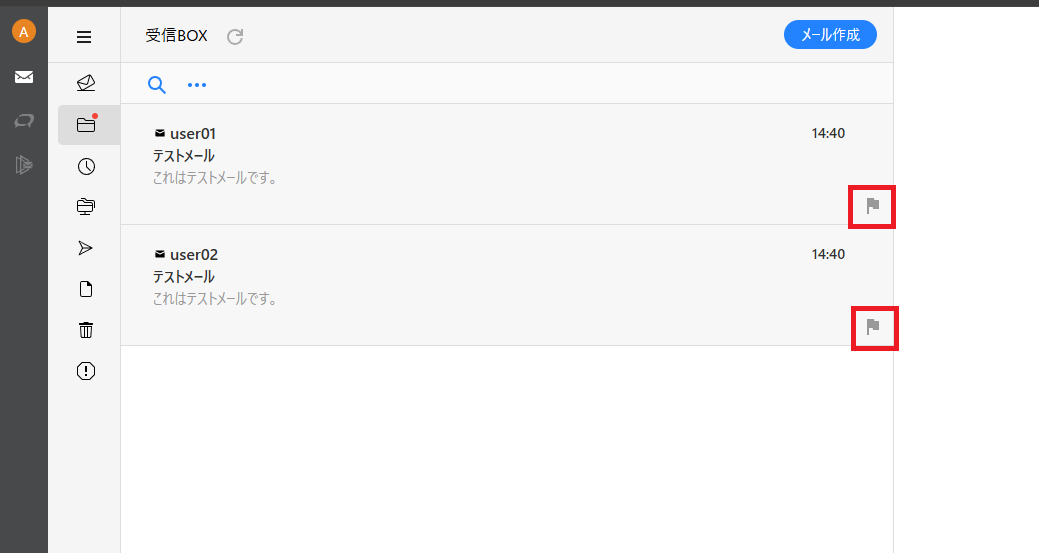1039x553 pixels.
Task: Select the inbox folder with red dot
Action: [x=87, y=125]
